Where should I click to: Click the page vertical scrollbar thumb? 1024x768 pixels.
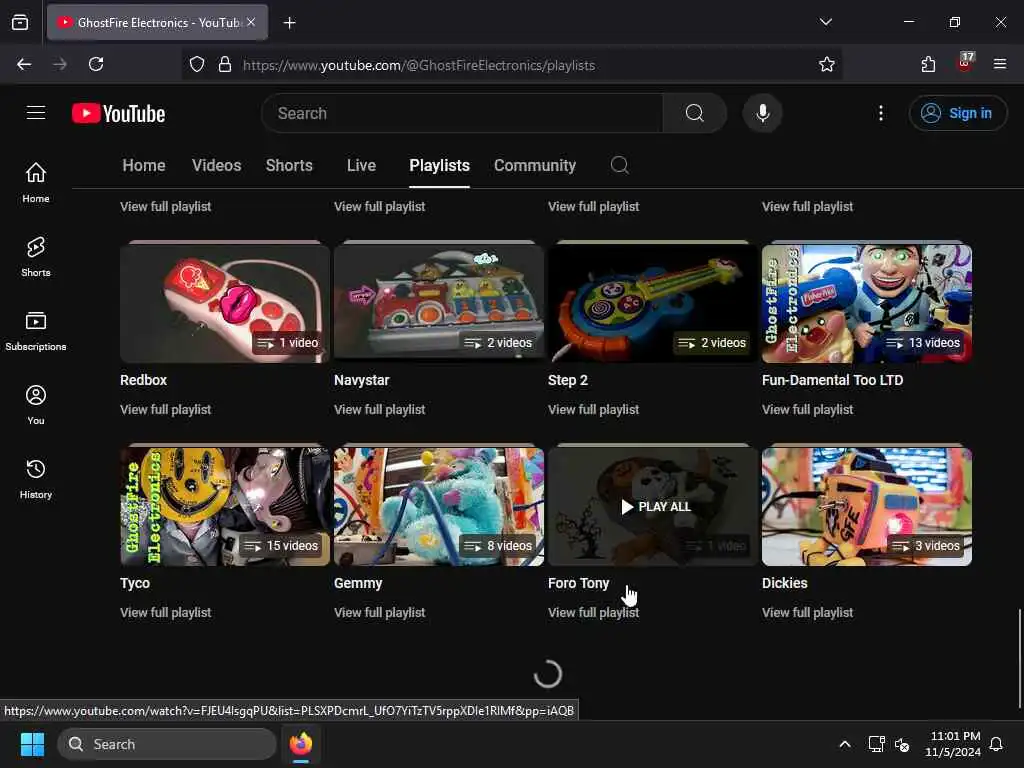(1019, 658)
